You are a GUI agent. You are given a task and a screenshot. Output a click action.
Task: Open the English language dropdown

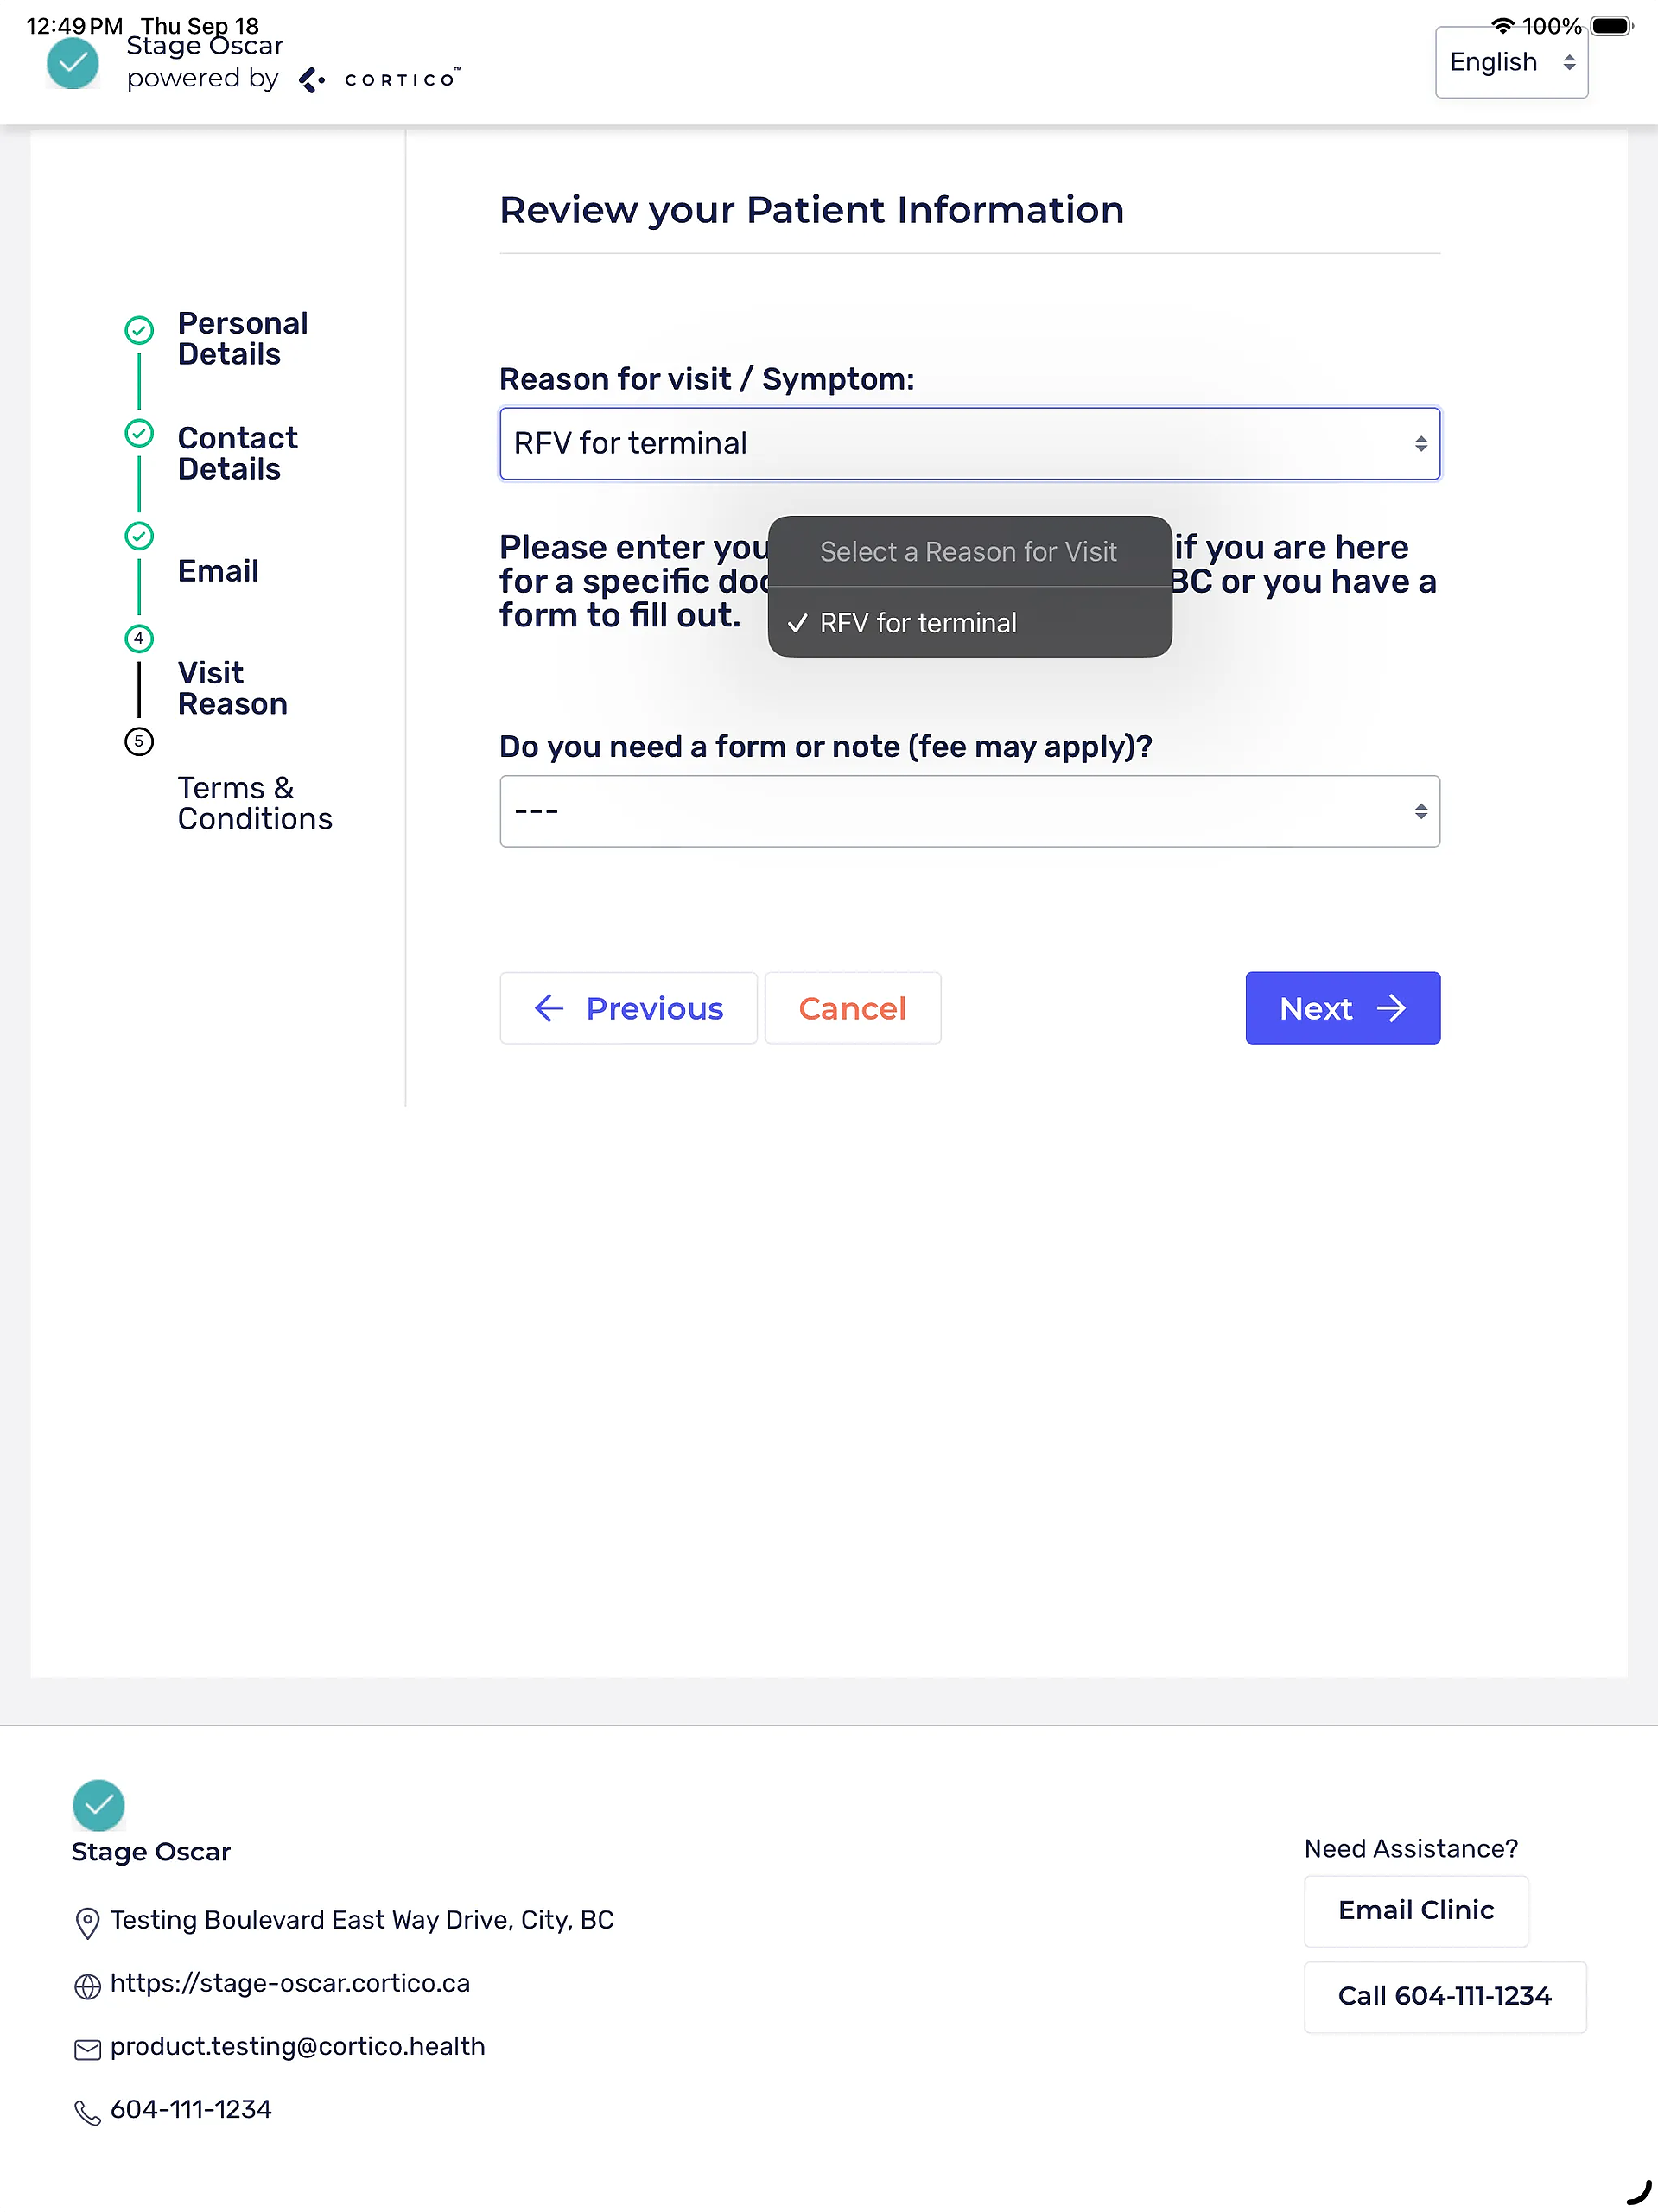(x=1511, y=63)
